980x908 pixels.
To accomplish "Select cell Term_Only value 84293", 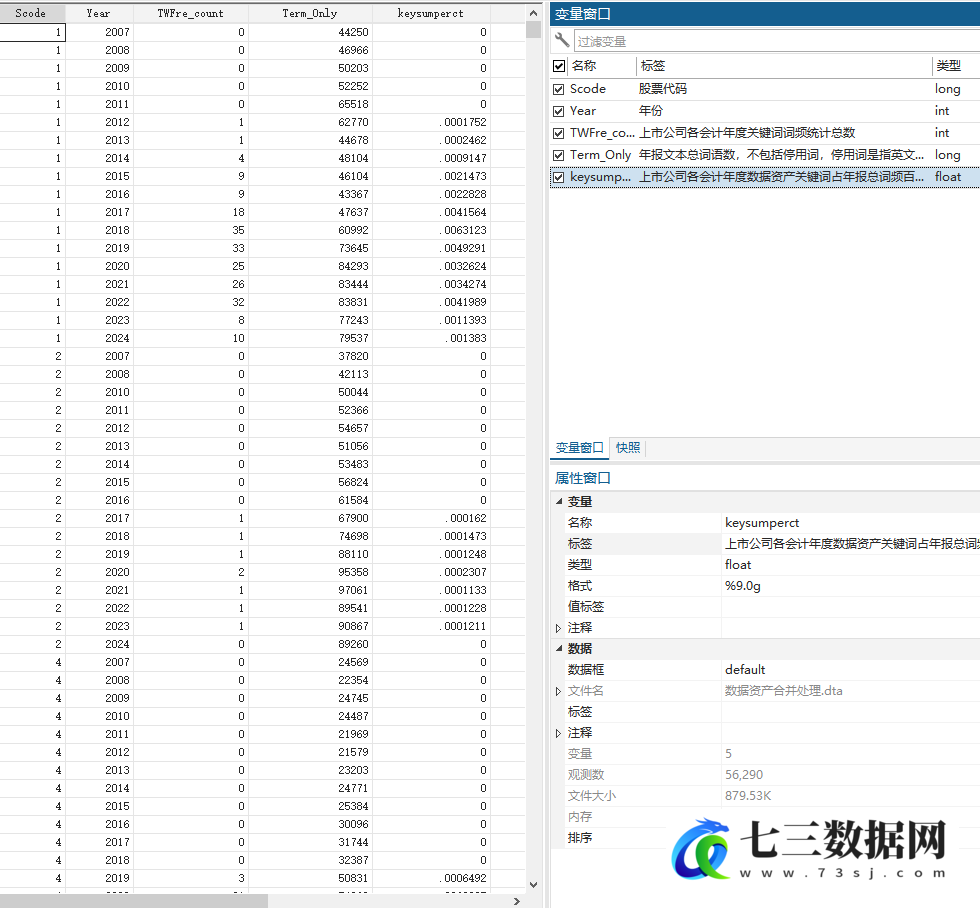I will pyautogui.click(x=310, y=266).
